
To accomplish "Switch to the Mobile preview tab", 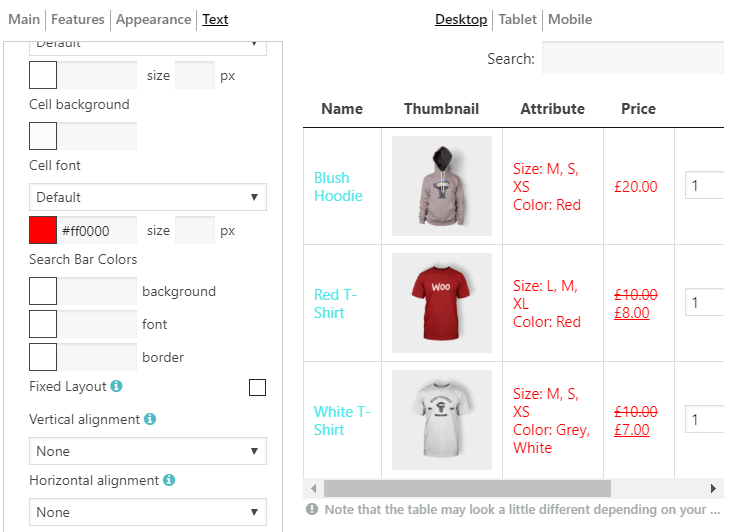I will [570, 19].
